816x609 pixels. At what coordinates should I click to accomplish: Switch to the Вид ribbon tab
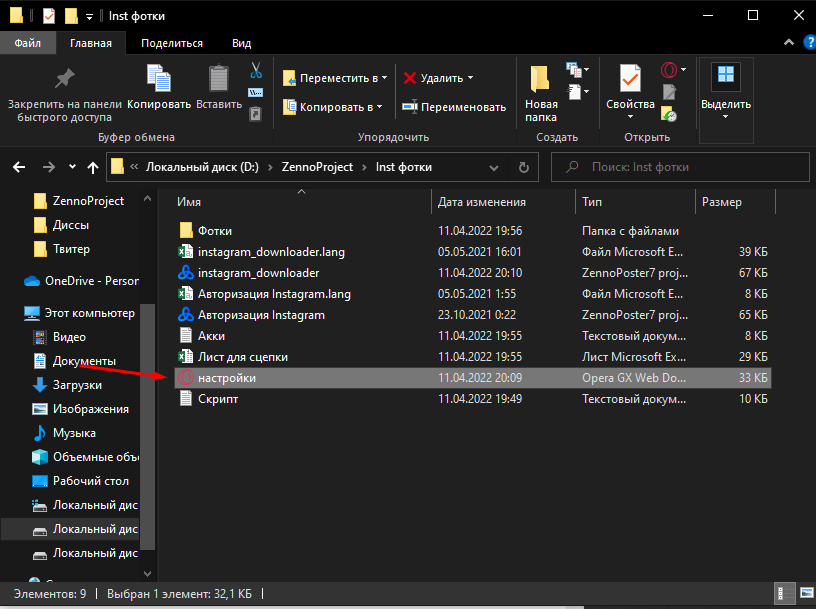(241, 43)
